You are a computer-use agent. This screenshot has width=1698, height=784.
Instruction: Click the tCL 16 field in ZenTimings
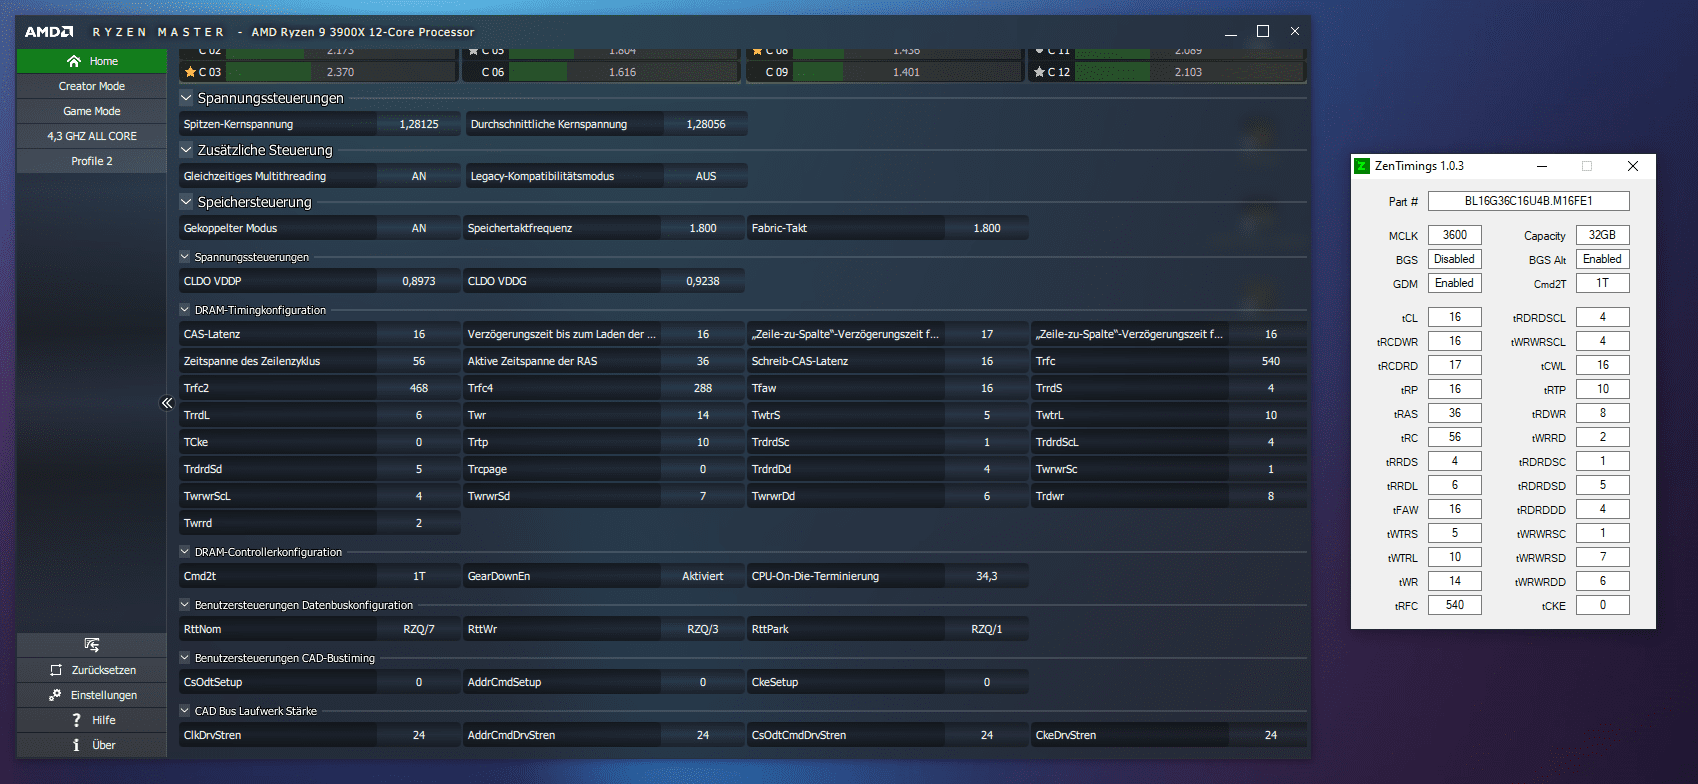pos(1455,317)
